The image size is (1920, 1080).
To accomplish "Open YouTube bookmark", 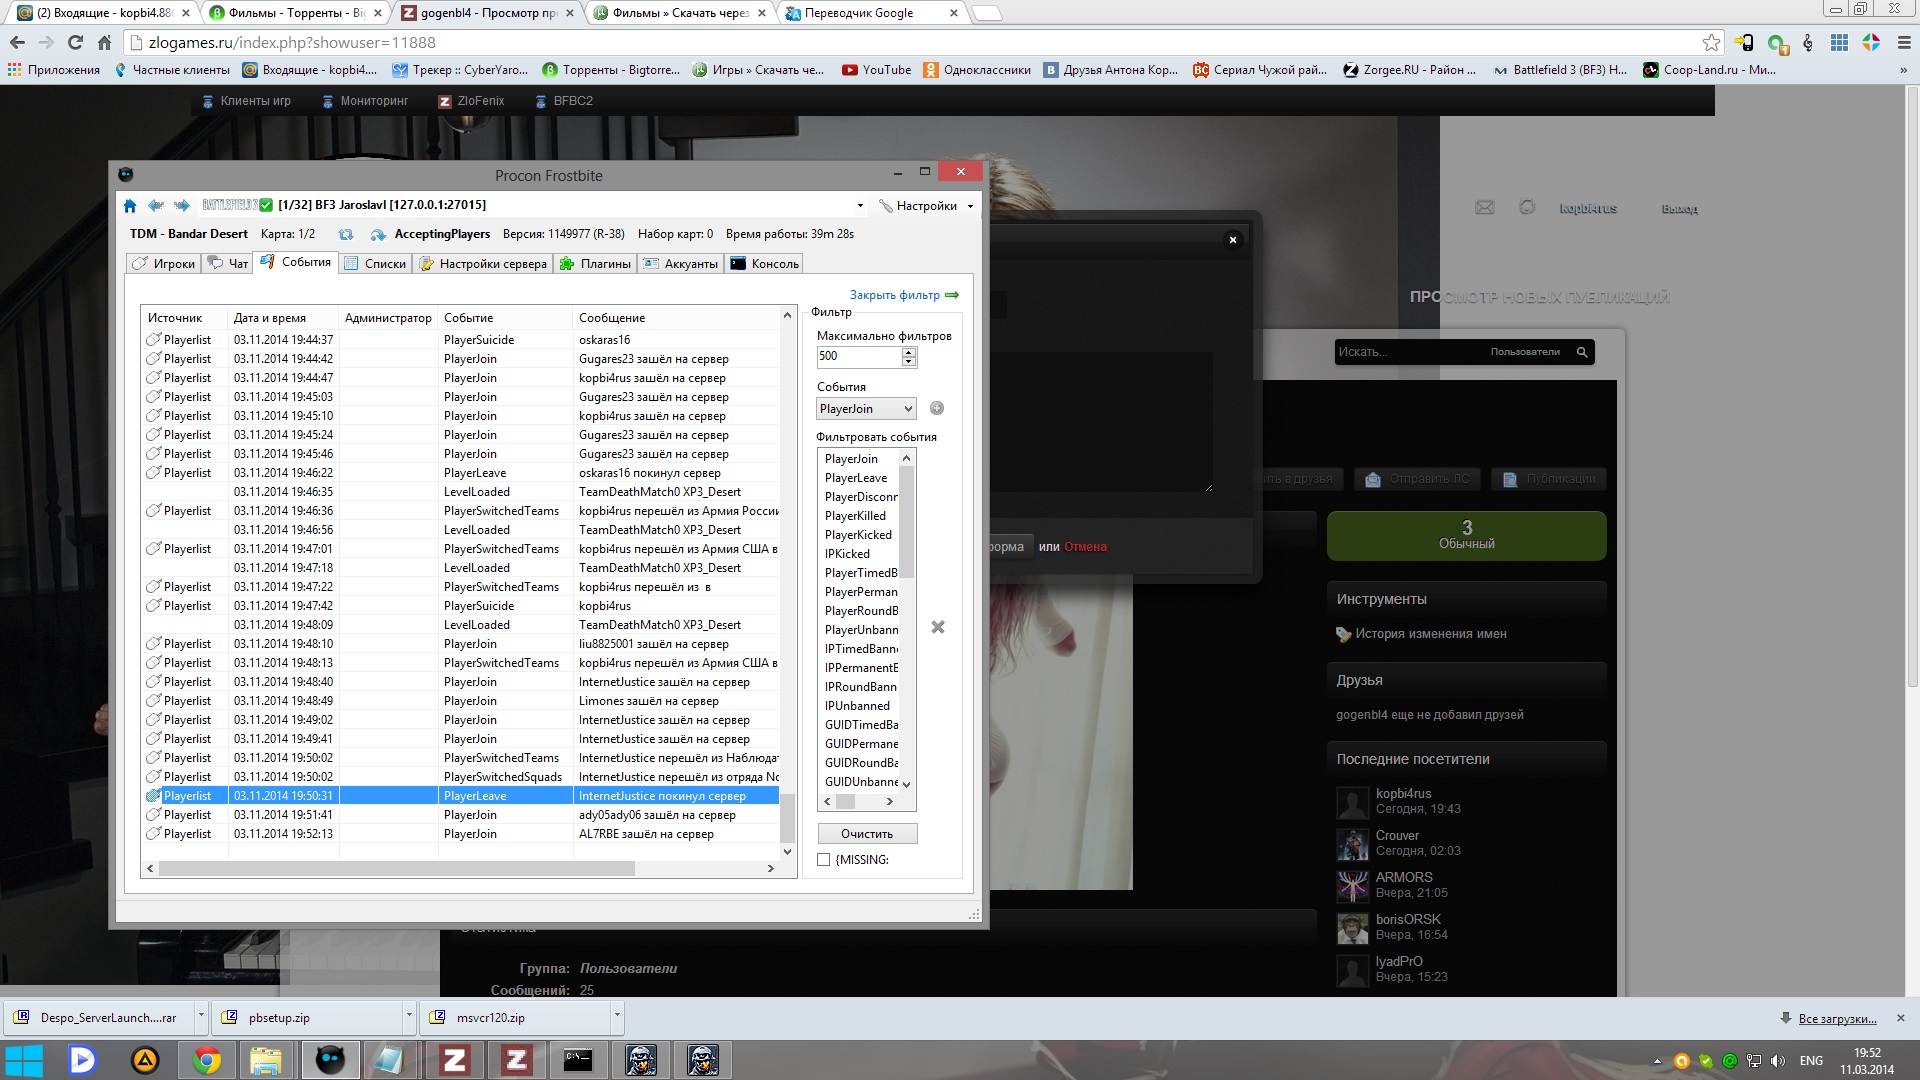I will 877,70.
